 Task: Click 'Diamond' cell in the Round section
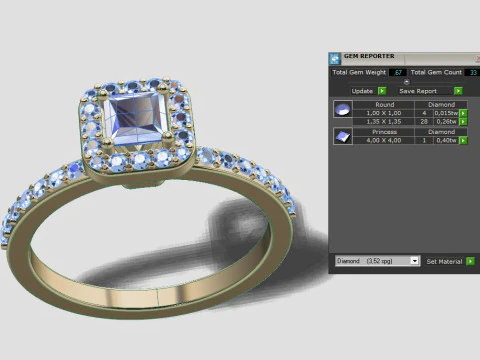click(x=441, y=105)
